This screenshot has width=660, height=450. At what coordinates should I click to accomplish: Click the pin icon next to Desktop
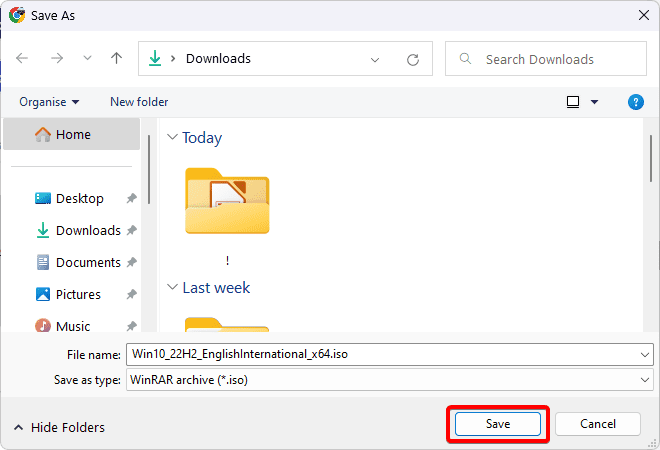click(x=132, y=198)
